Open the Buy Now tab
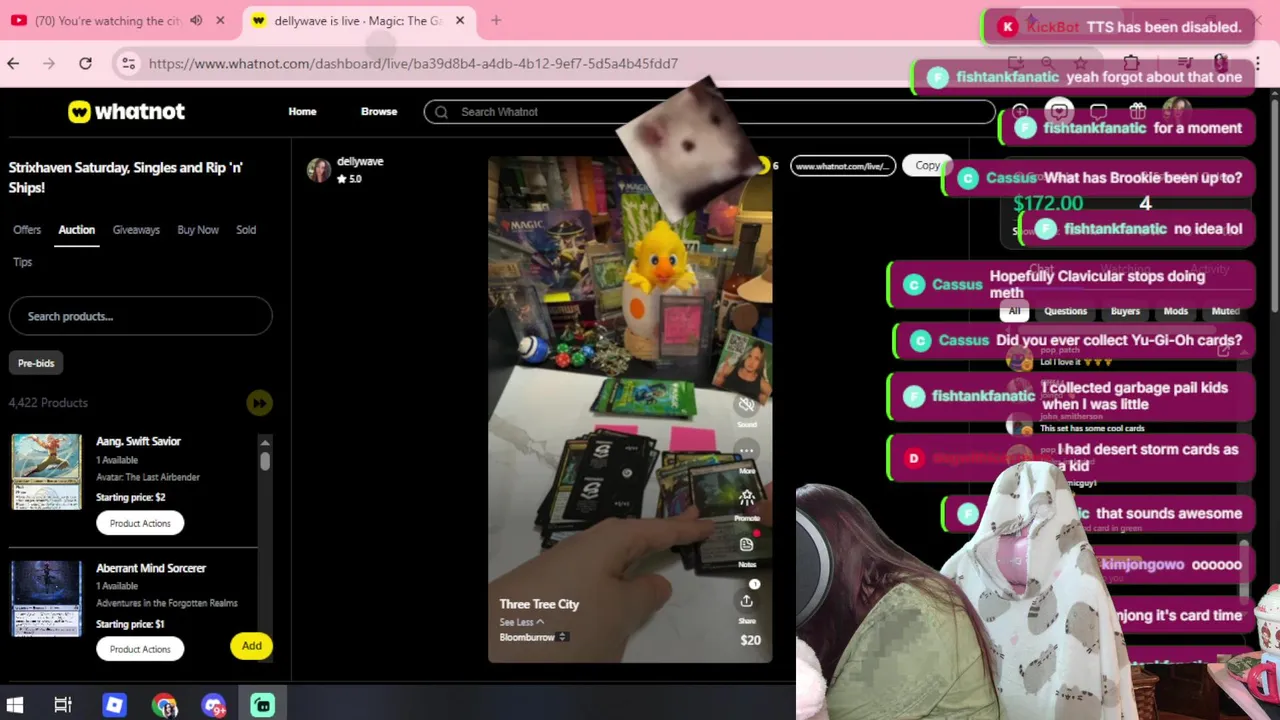This screenshot has width=1280, height=720. pos(198,230)
